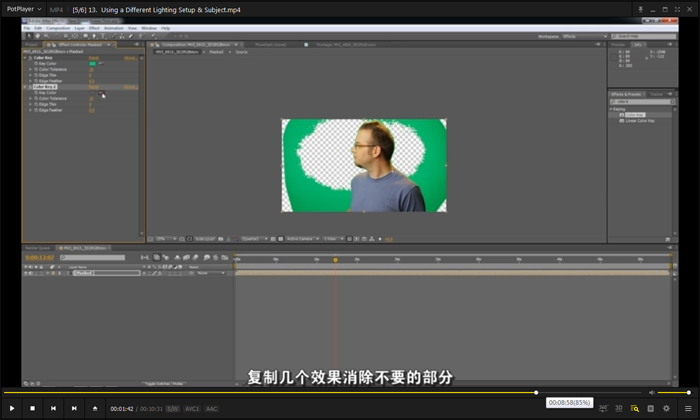Image resolution: width=700 pixels, height=420 pixels.
Task: Open the PotPlayer settings gear
Action: (666, 408)
